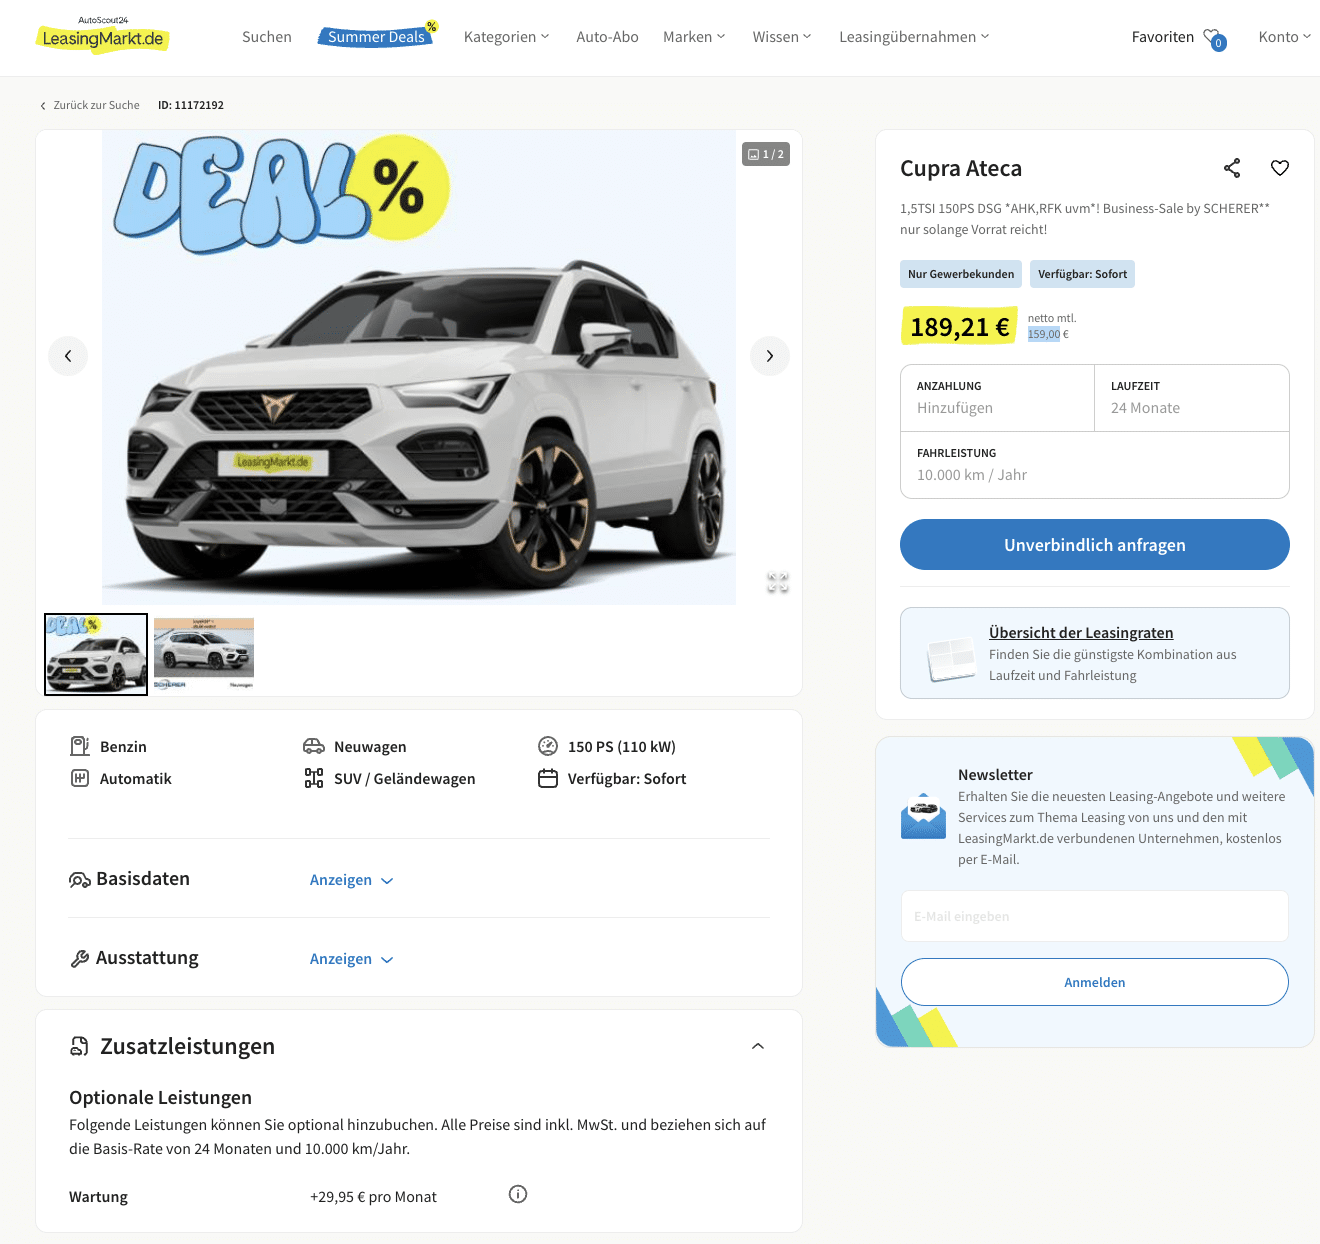Image resolution: width=1320 pixels, height=1244 pixels.
Task: Click the Unverbindlich anfragen button
Action: [1095, 544]
